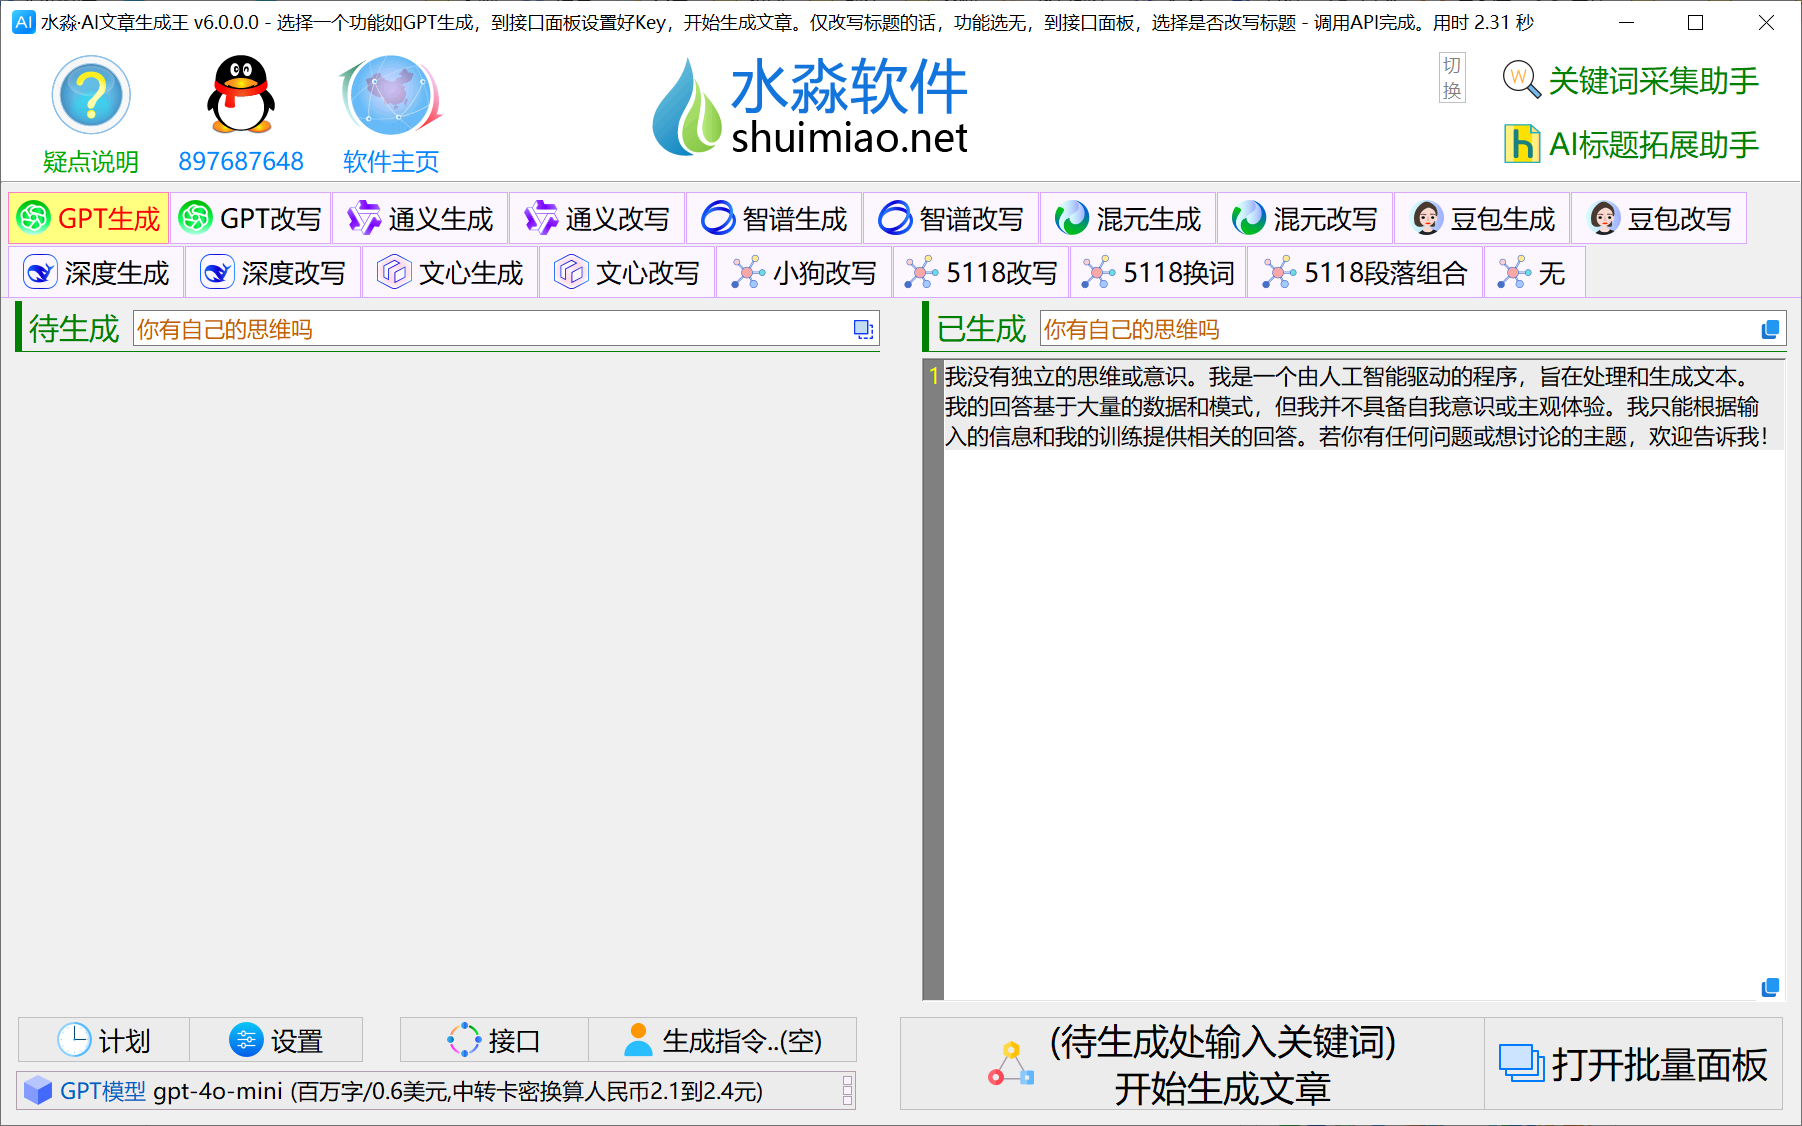Click the 切换 switch button
This screenshot has width=1802, height=1126.
tap(1452, 78)
